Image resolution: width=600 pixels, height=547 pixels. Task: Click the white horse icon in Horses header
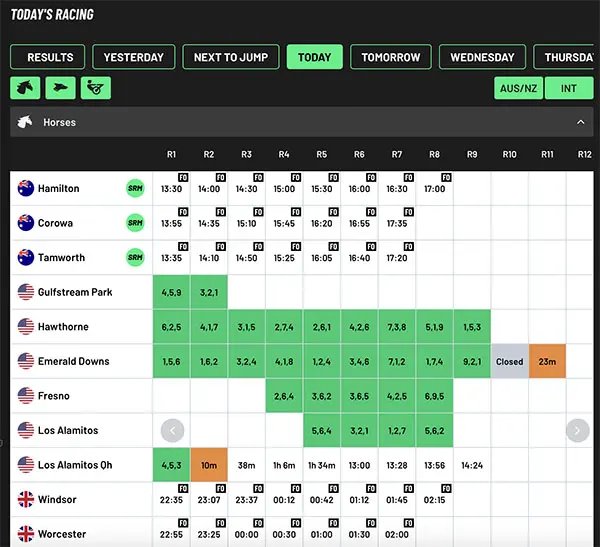point(25,122)
